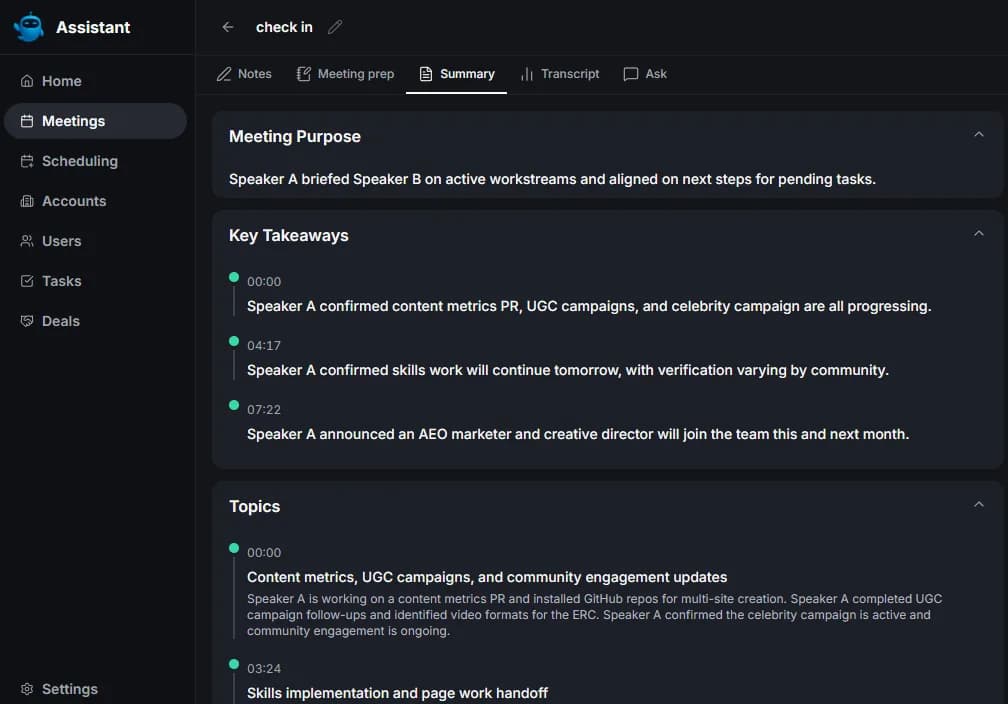Click takeaway about skills work continuing tomorrow

(568, 370)
